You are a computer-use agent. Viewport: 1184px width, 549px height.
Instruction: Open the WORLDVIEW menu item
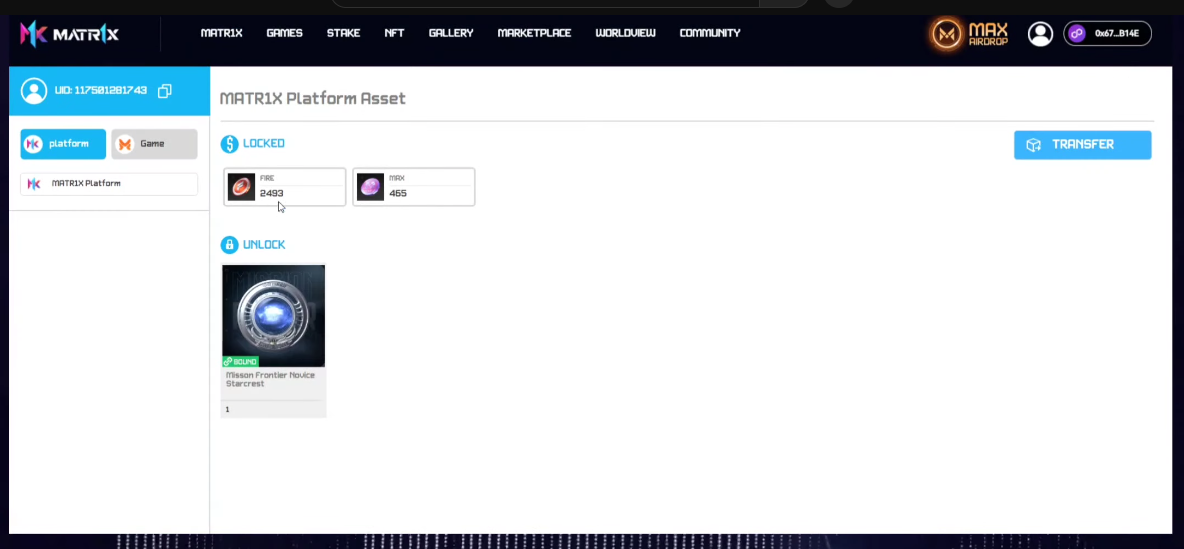(625, 33)
